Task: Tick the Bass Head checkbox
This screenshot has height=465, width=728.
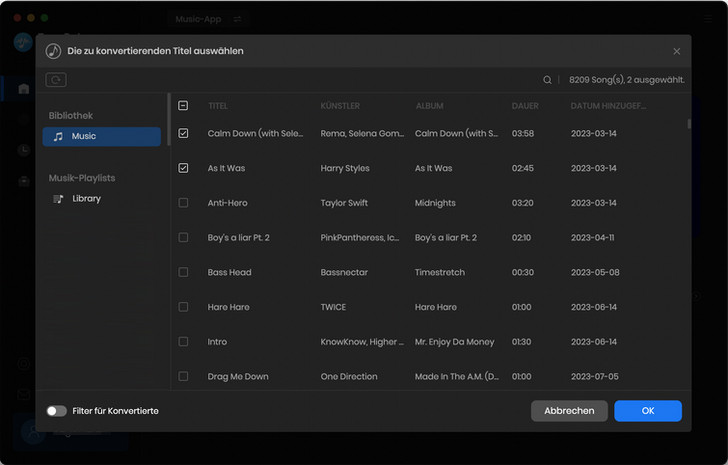Action: click(x=183, y=272)
